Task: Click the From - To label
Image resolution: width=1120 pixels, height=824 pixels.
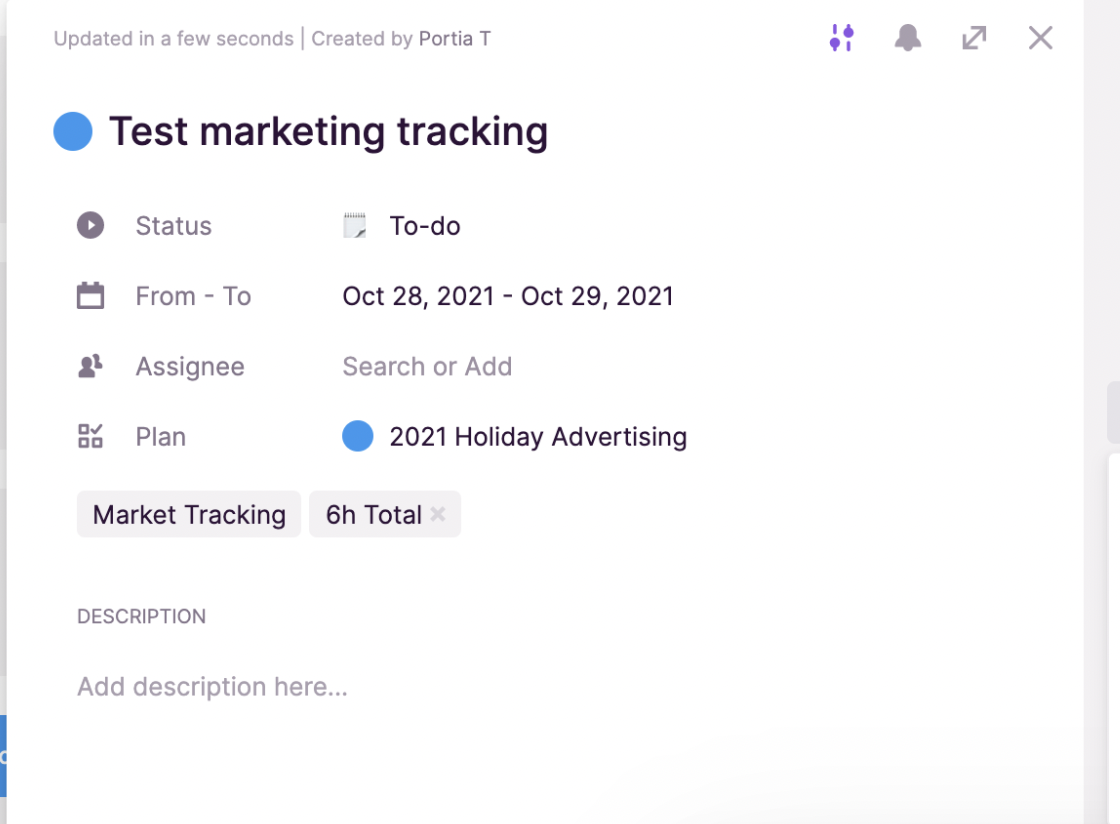Action: [x=194, y=296]
